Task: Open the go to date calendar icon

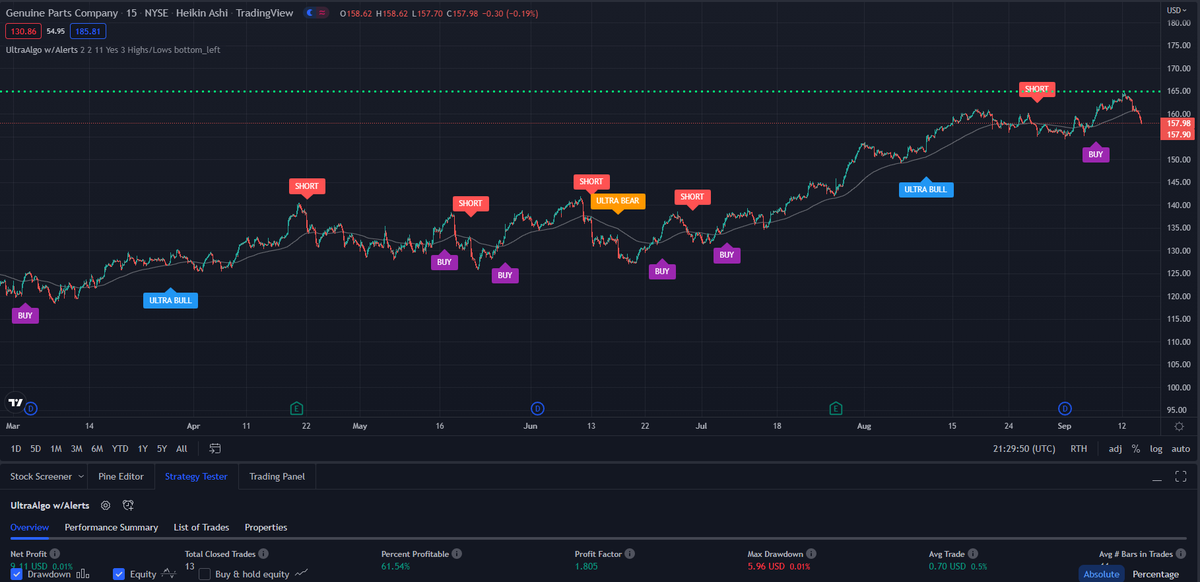Action: point(215,449)
